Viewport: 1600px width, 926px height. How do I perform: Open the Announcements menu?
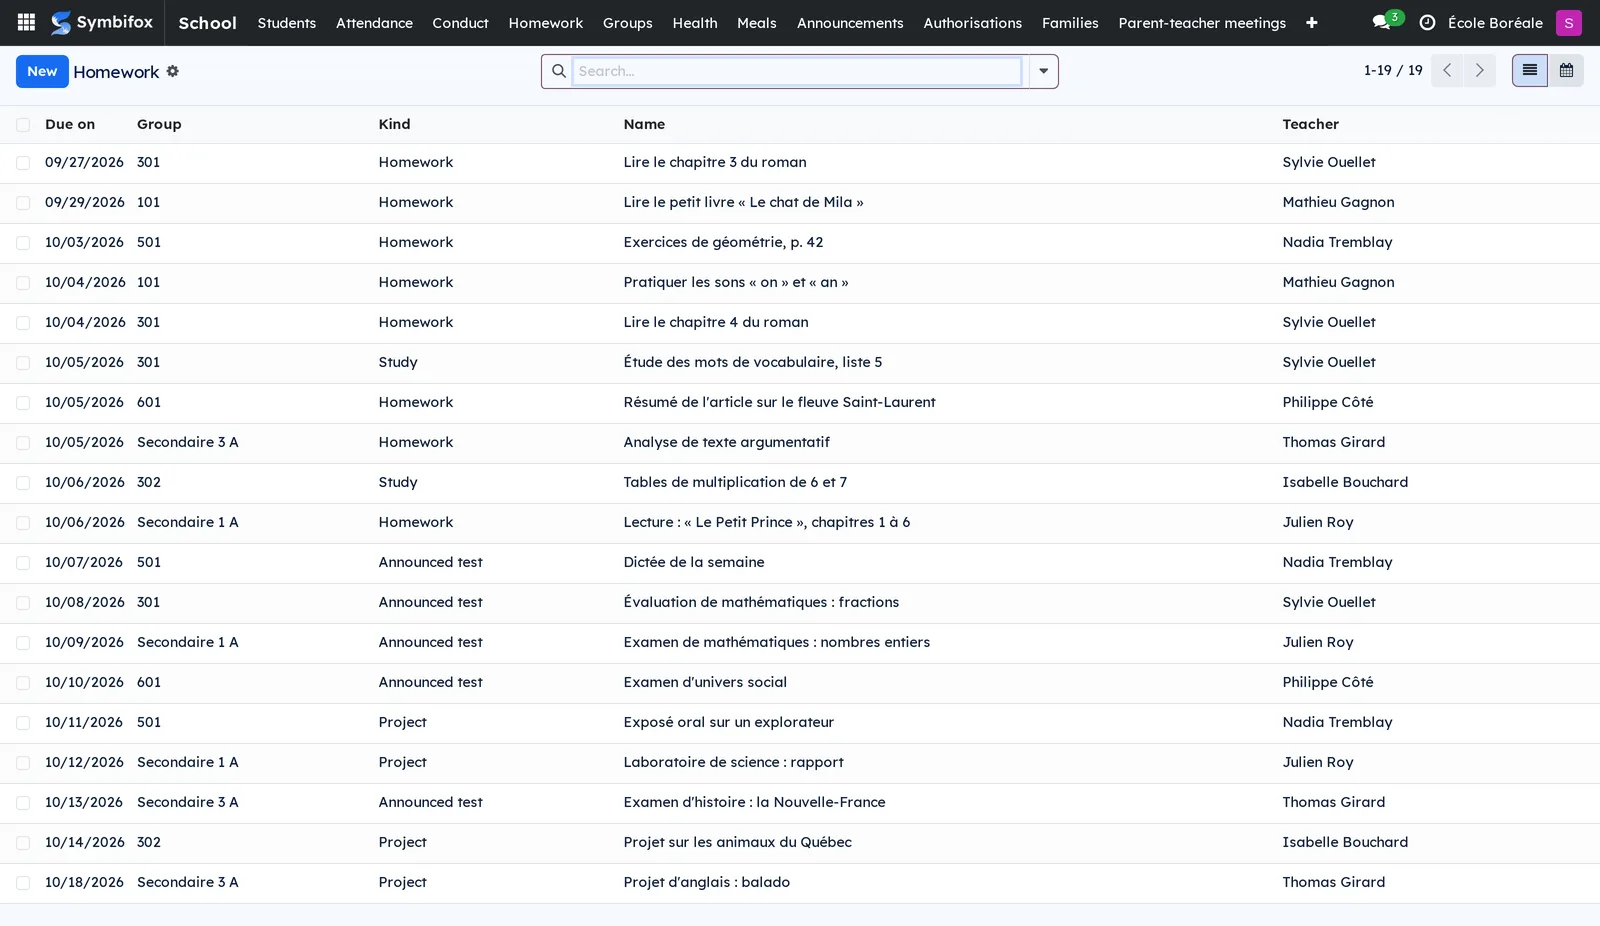pos(850,23)
